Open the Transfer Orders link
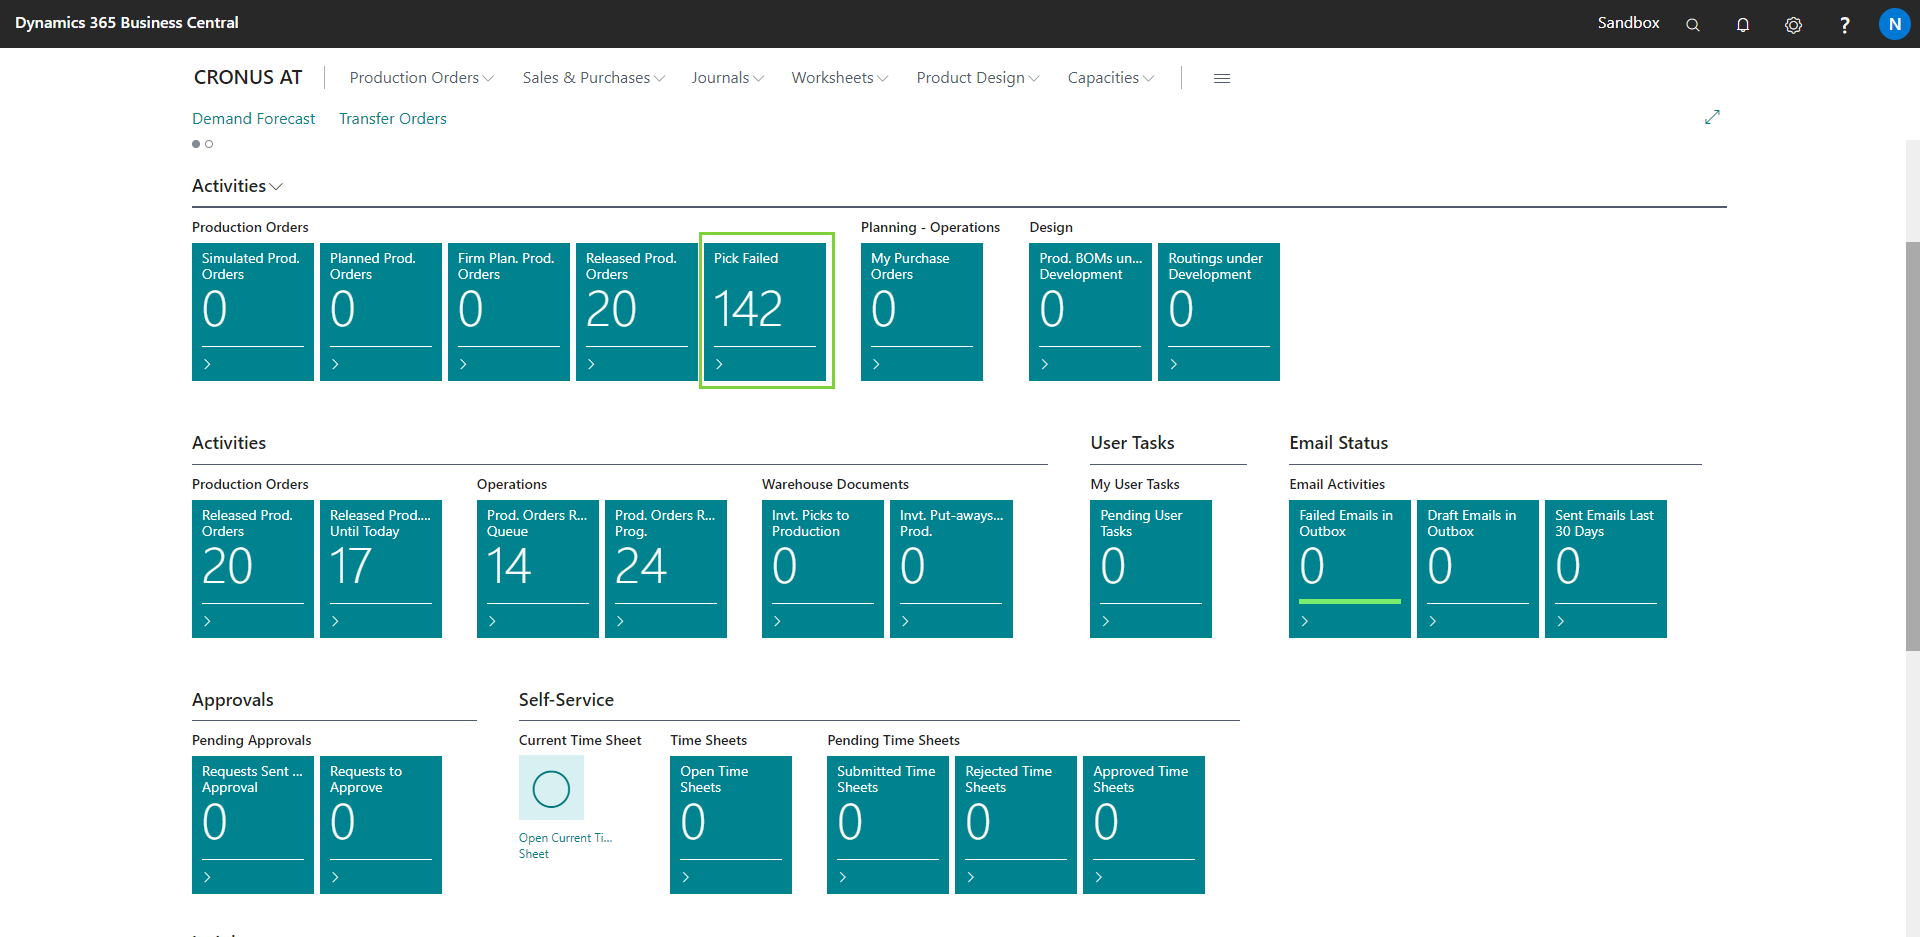 tap(392, 118)
